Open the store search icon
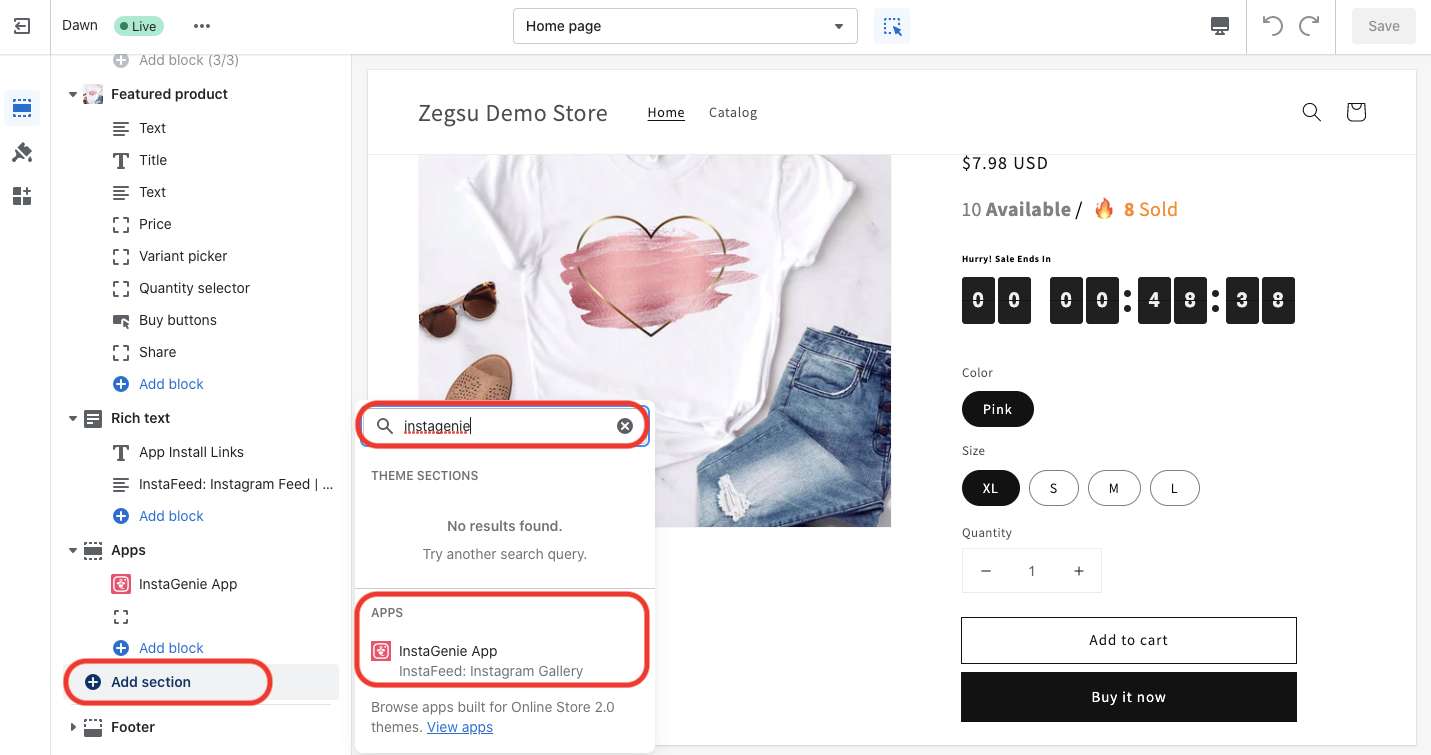Image resolution: width=1431 pixels, height=755 pixels. (x=1311, y=112)
